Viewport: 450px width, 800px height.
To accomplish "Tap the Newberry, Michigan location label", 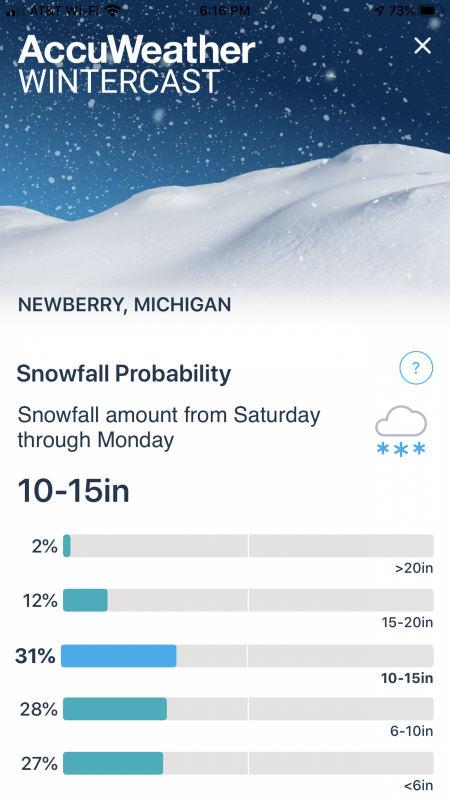I will point(124,305).
